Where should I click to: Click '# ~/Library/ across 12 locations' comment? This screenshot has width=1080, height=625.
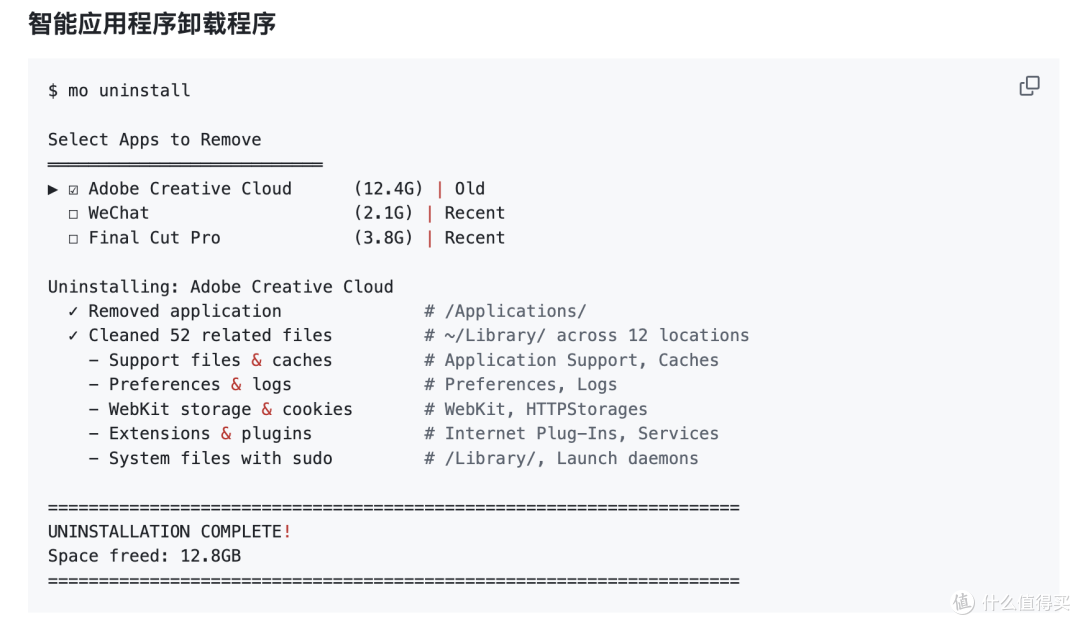[586, 336]
